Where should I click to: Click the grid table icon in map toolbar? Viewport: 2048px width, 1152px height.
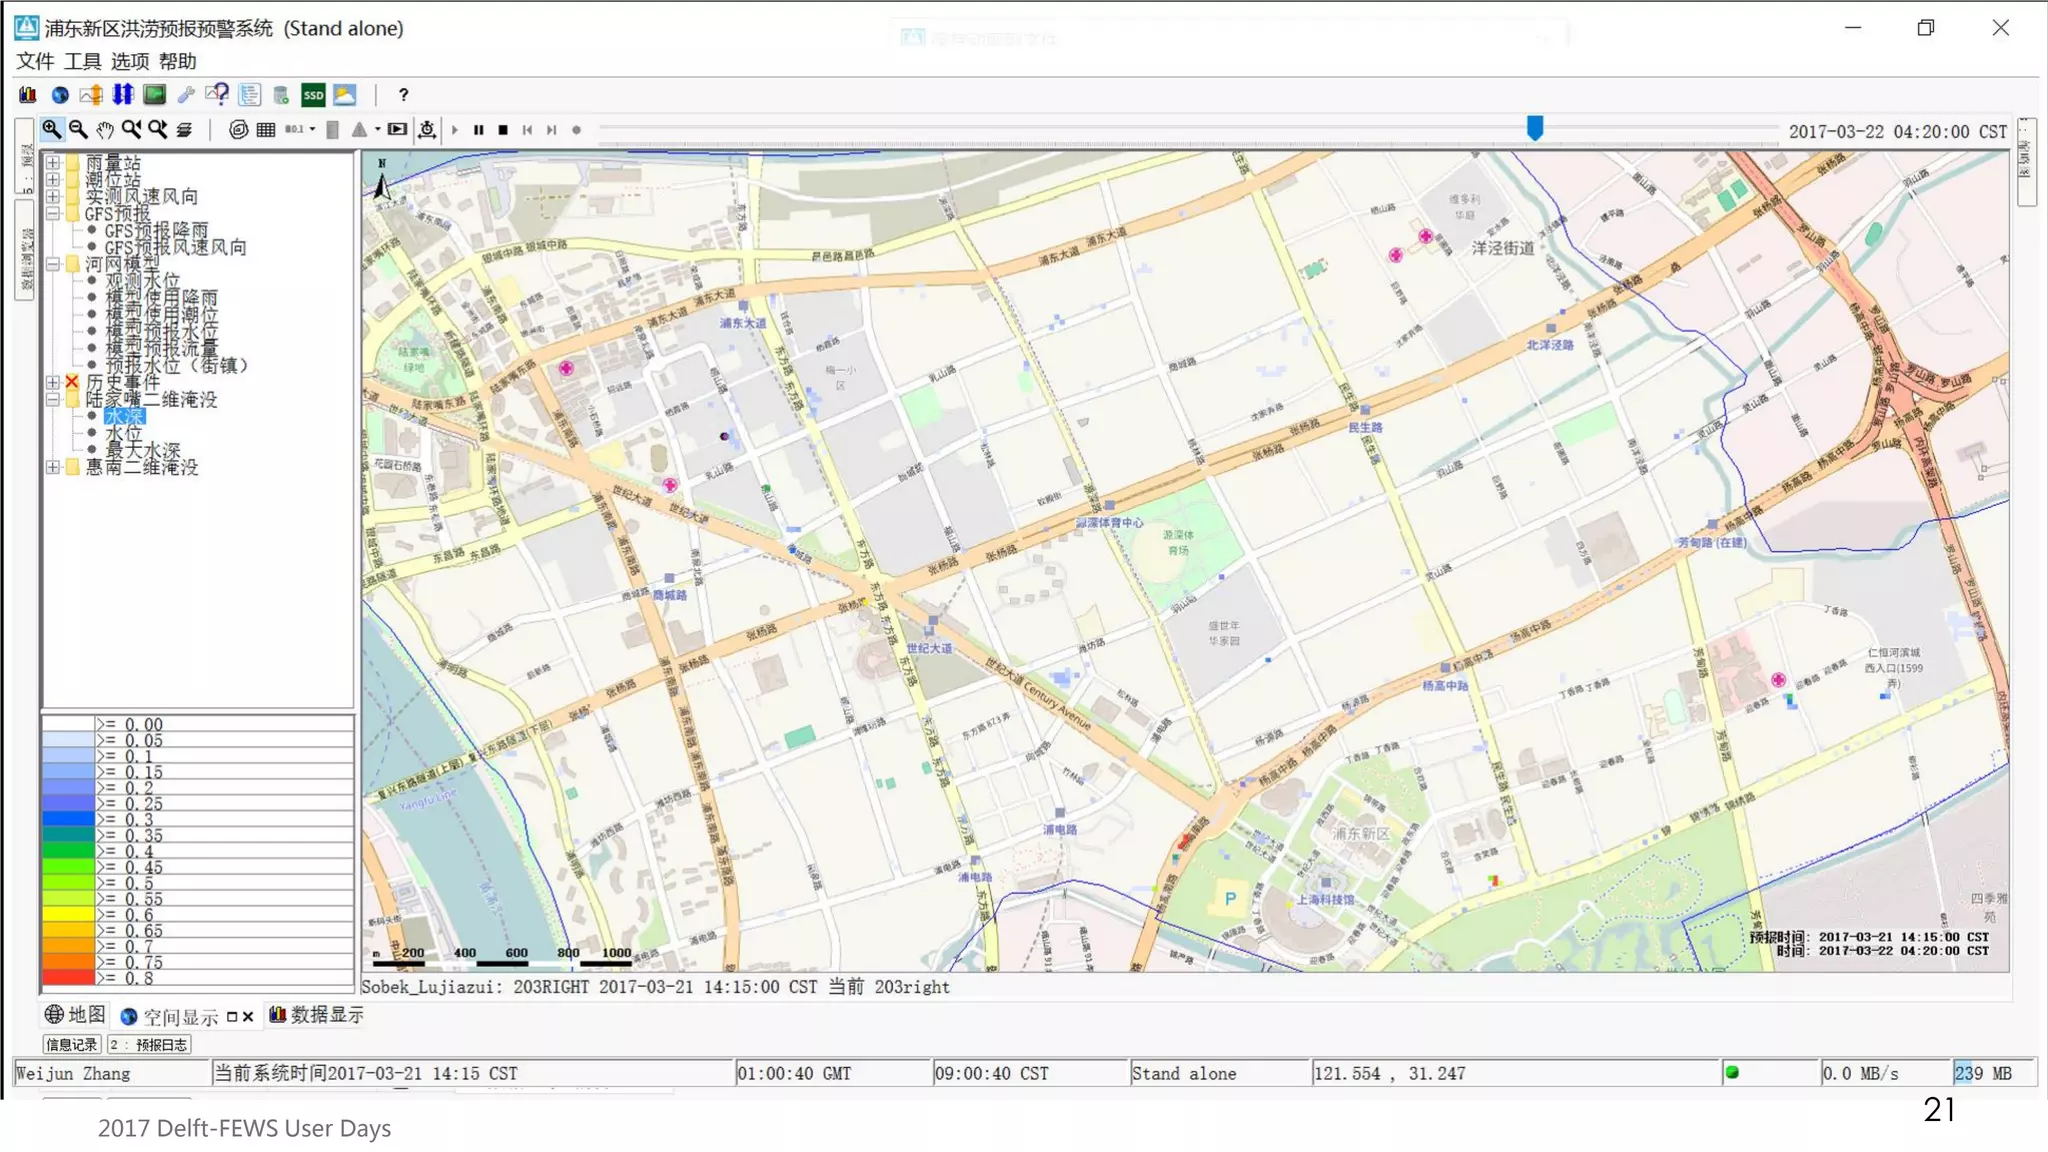coord(266,129)
